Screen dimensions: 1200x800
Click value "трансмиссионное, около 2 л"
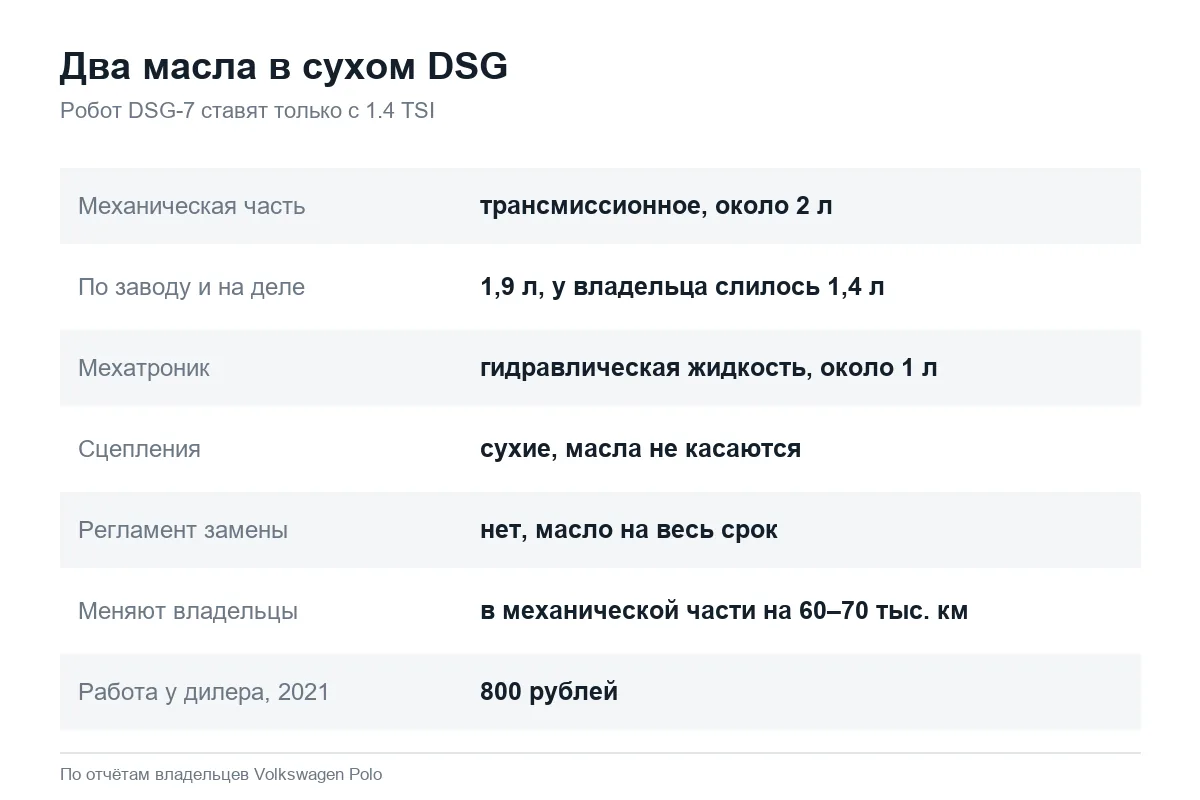(656, 206)
